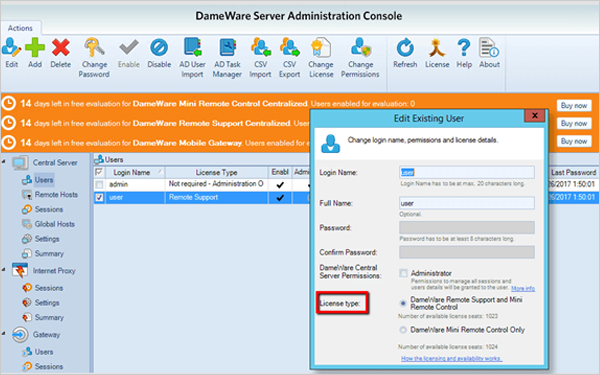Open Change Permissions from the toolbar
Image resolution: width=600 pixels, height=375 pixels.
click(360, 58)
